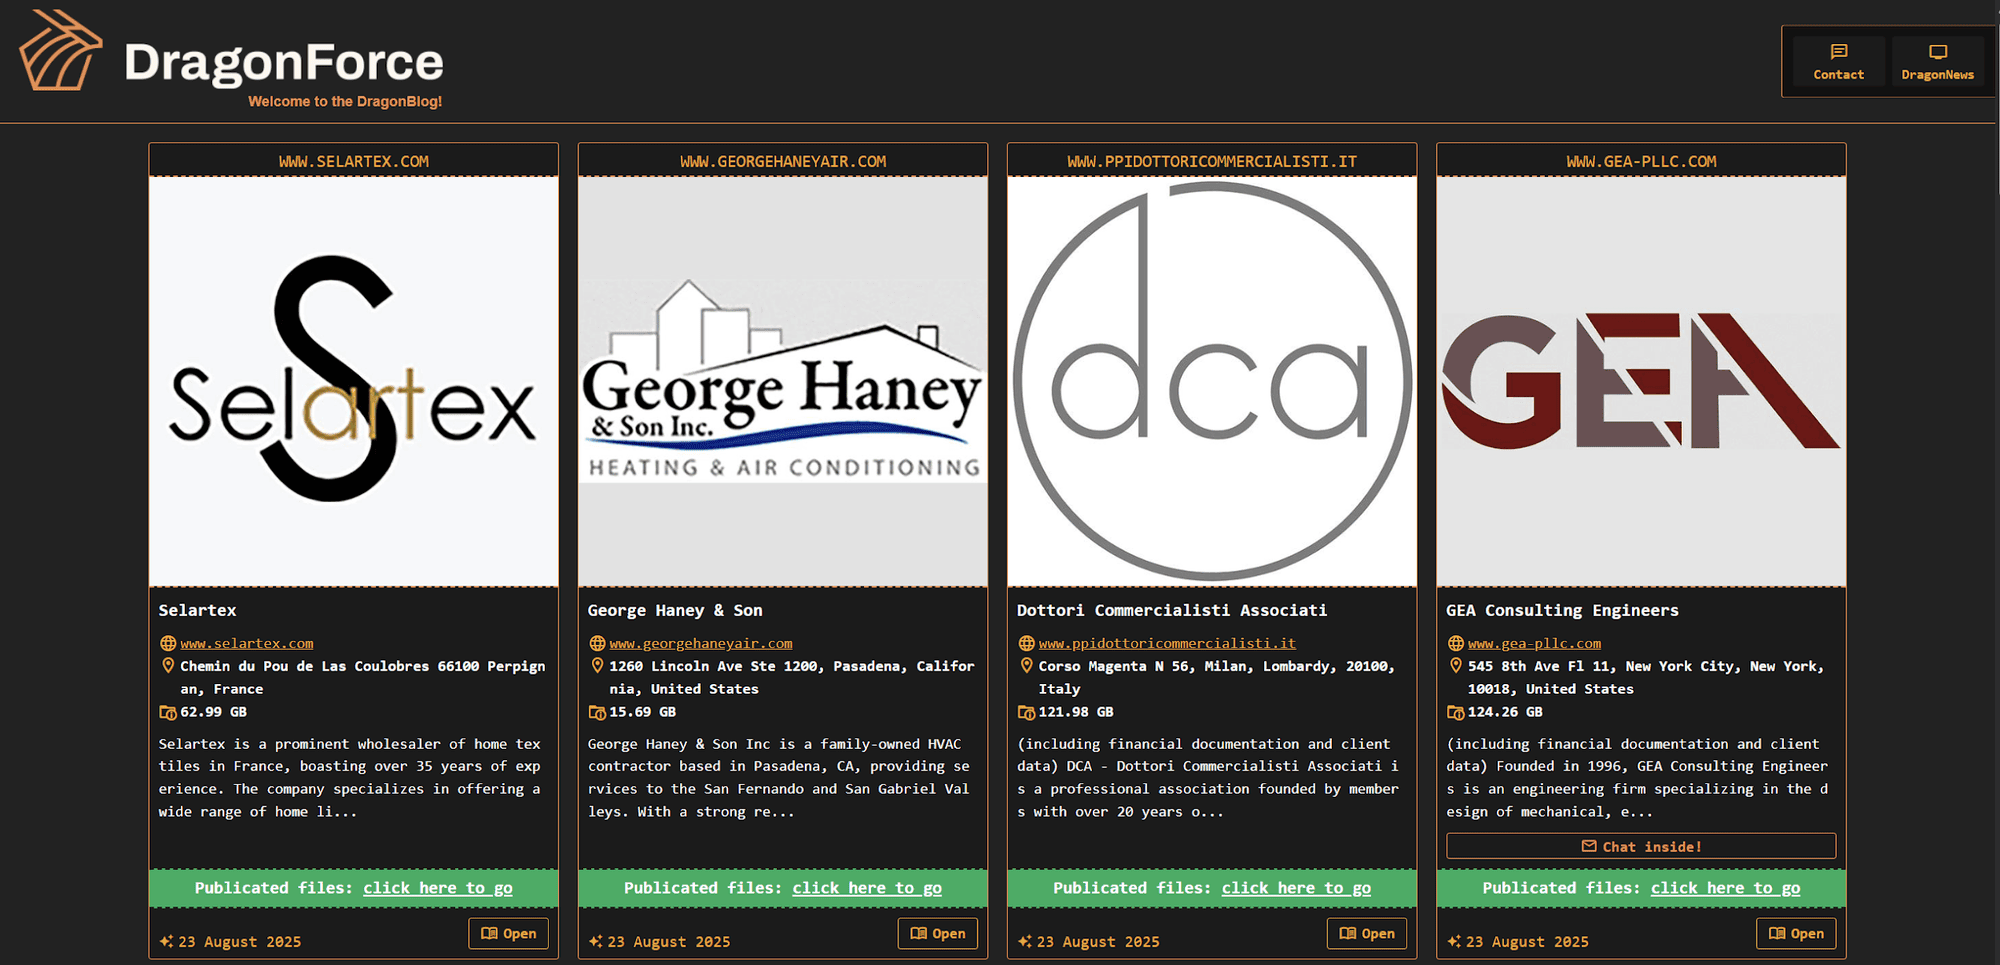Viewport: 2000px width, 965px height.
Task: Click the globe icon beside www.ppidottoricommercialisti.it
Action: click(x=1026, y=644)
